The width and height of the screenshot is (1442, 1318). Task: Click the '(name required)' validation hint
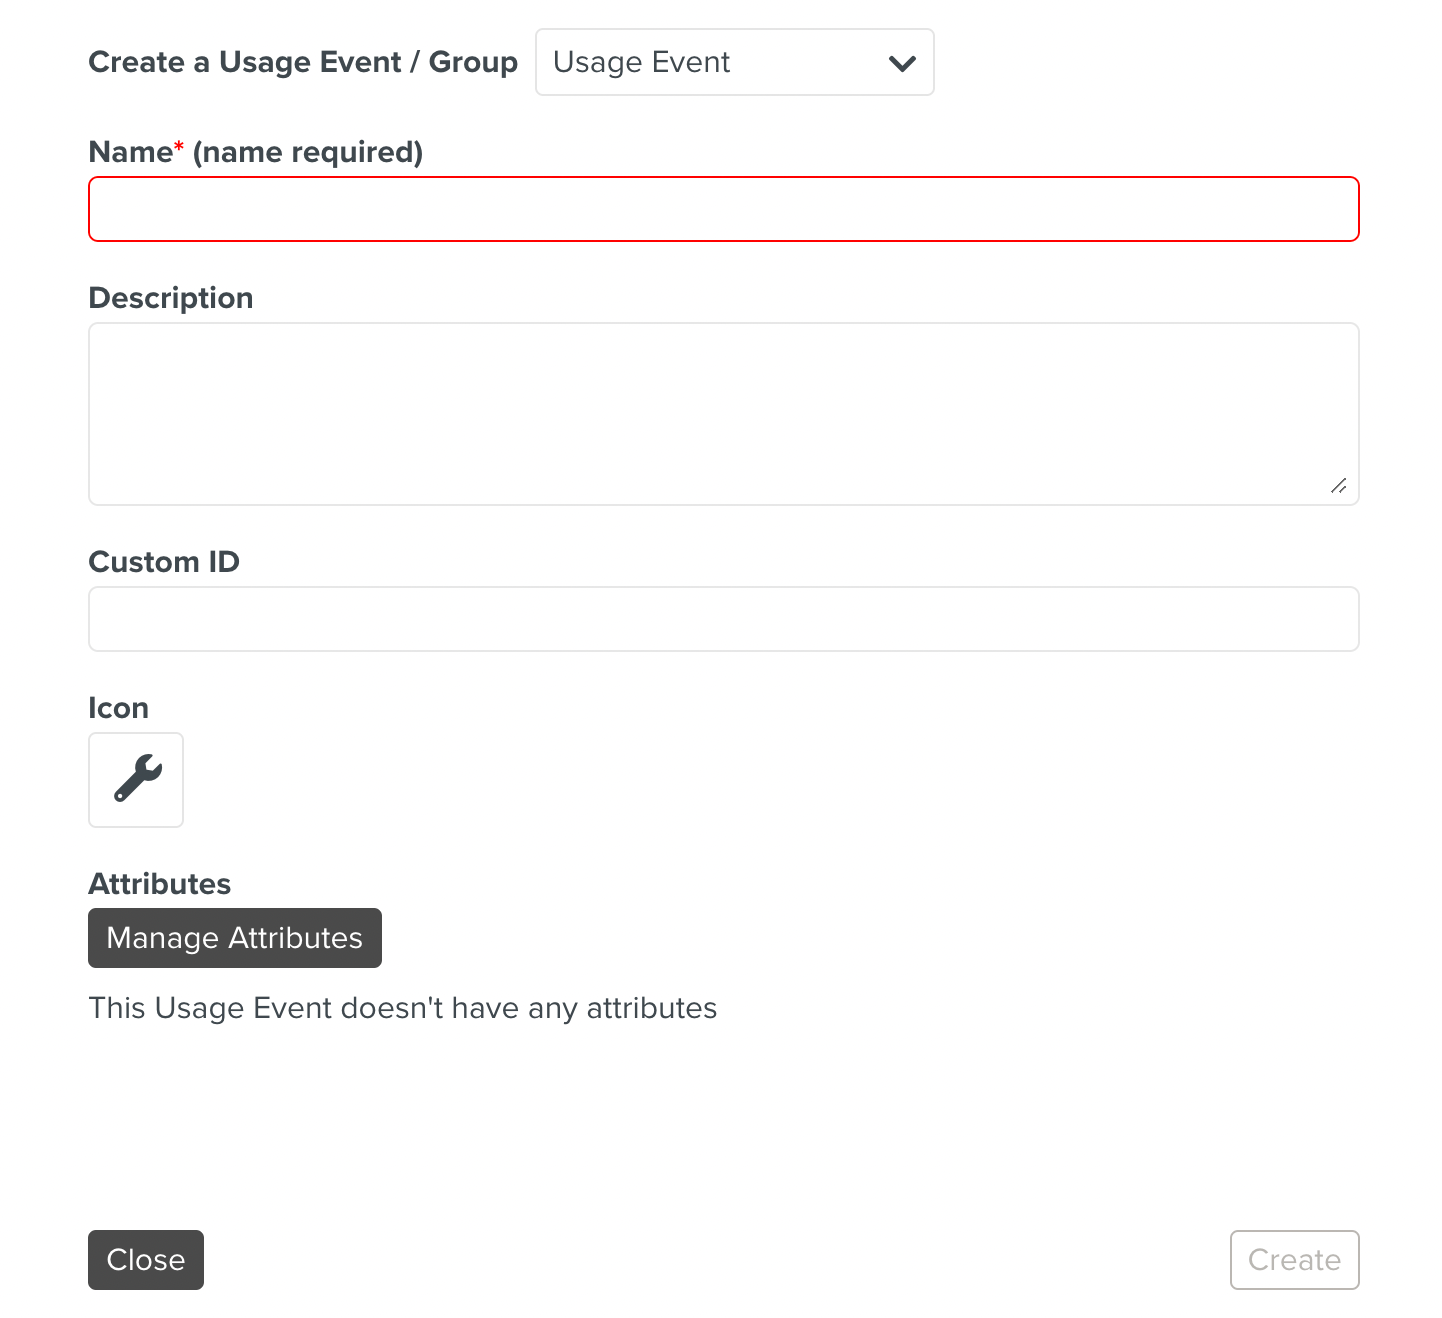point(308,152)
